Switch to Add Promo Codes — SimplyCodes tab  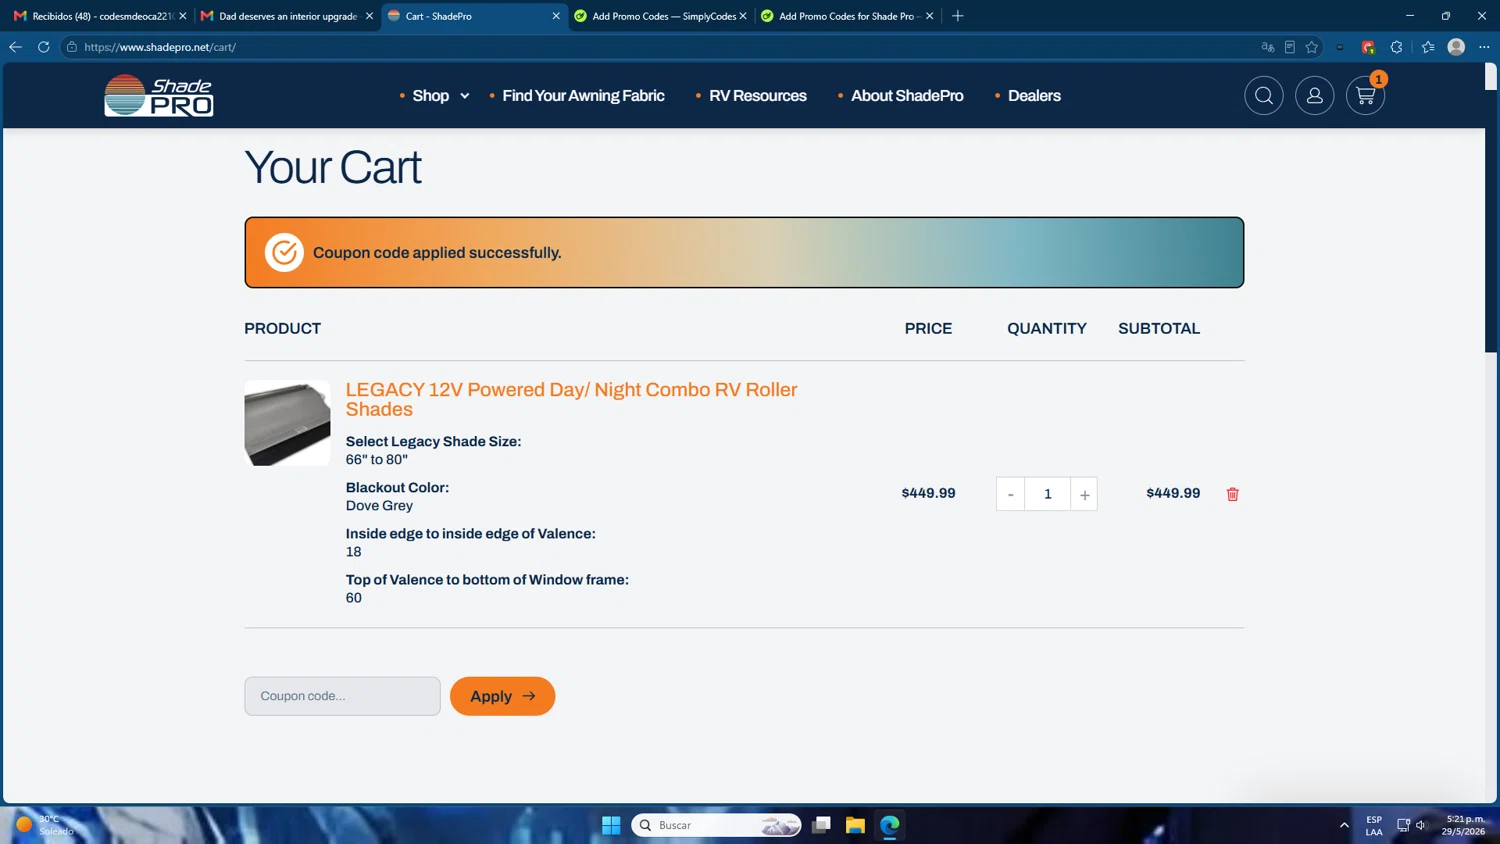coord(660,16)
